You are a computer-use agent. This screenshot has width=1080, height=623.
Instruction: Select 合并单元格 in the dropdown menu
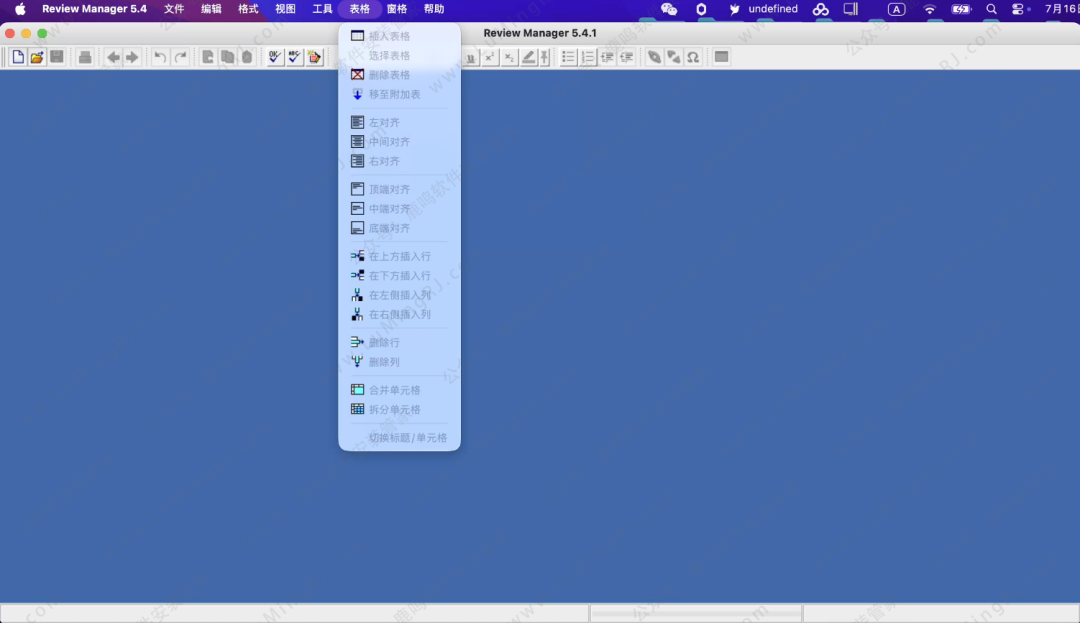point(394,390)
